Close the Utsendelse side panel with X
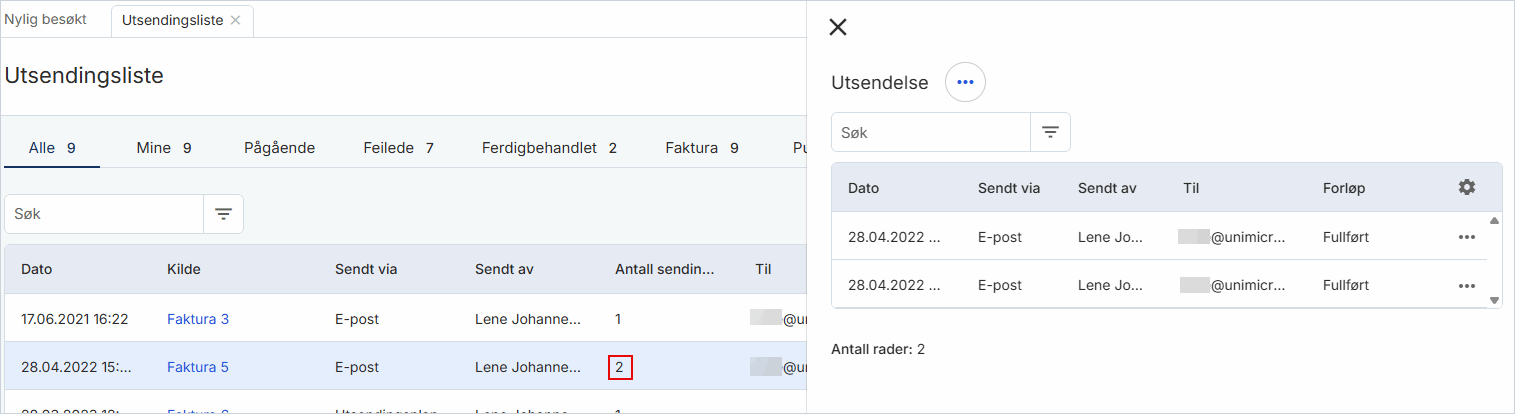 838,27
